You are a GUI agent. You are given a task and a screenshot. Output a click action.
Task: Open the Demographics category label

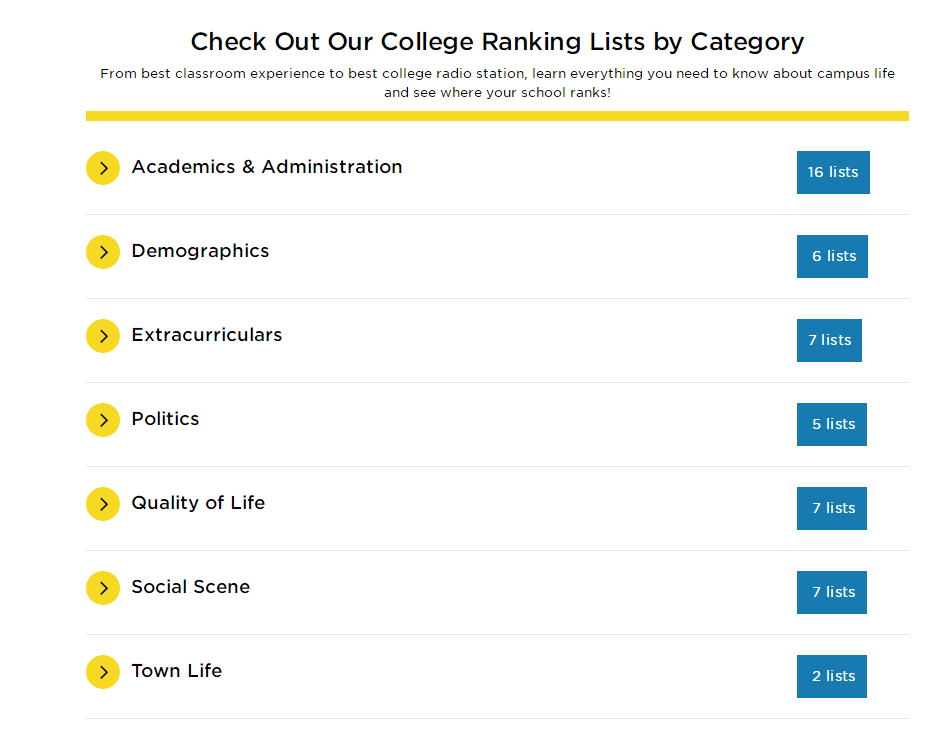[200, 251]
